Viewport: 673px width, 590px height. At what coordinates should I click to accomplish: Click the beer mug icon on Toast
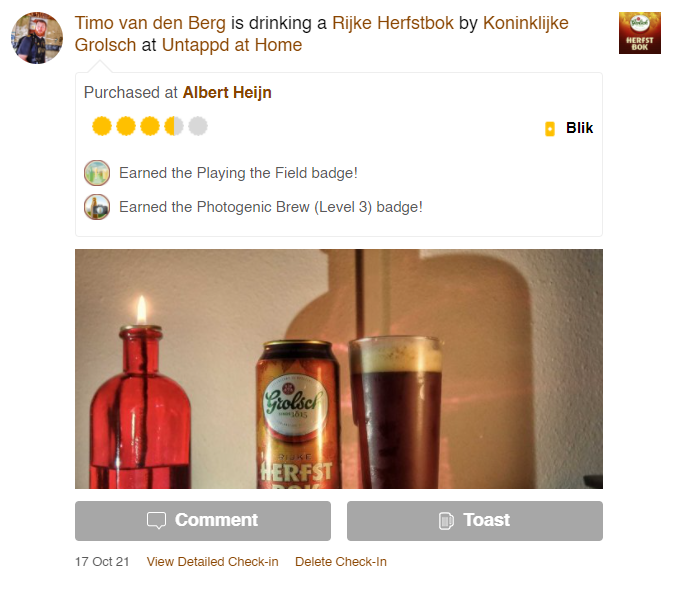(x=446, y=521)
